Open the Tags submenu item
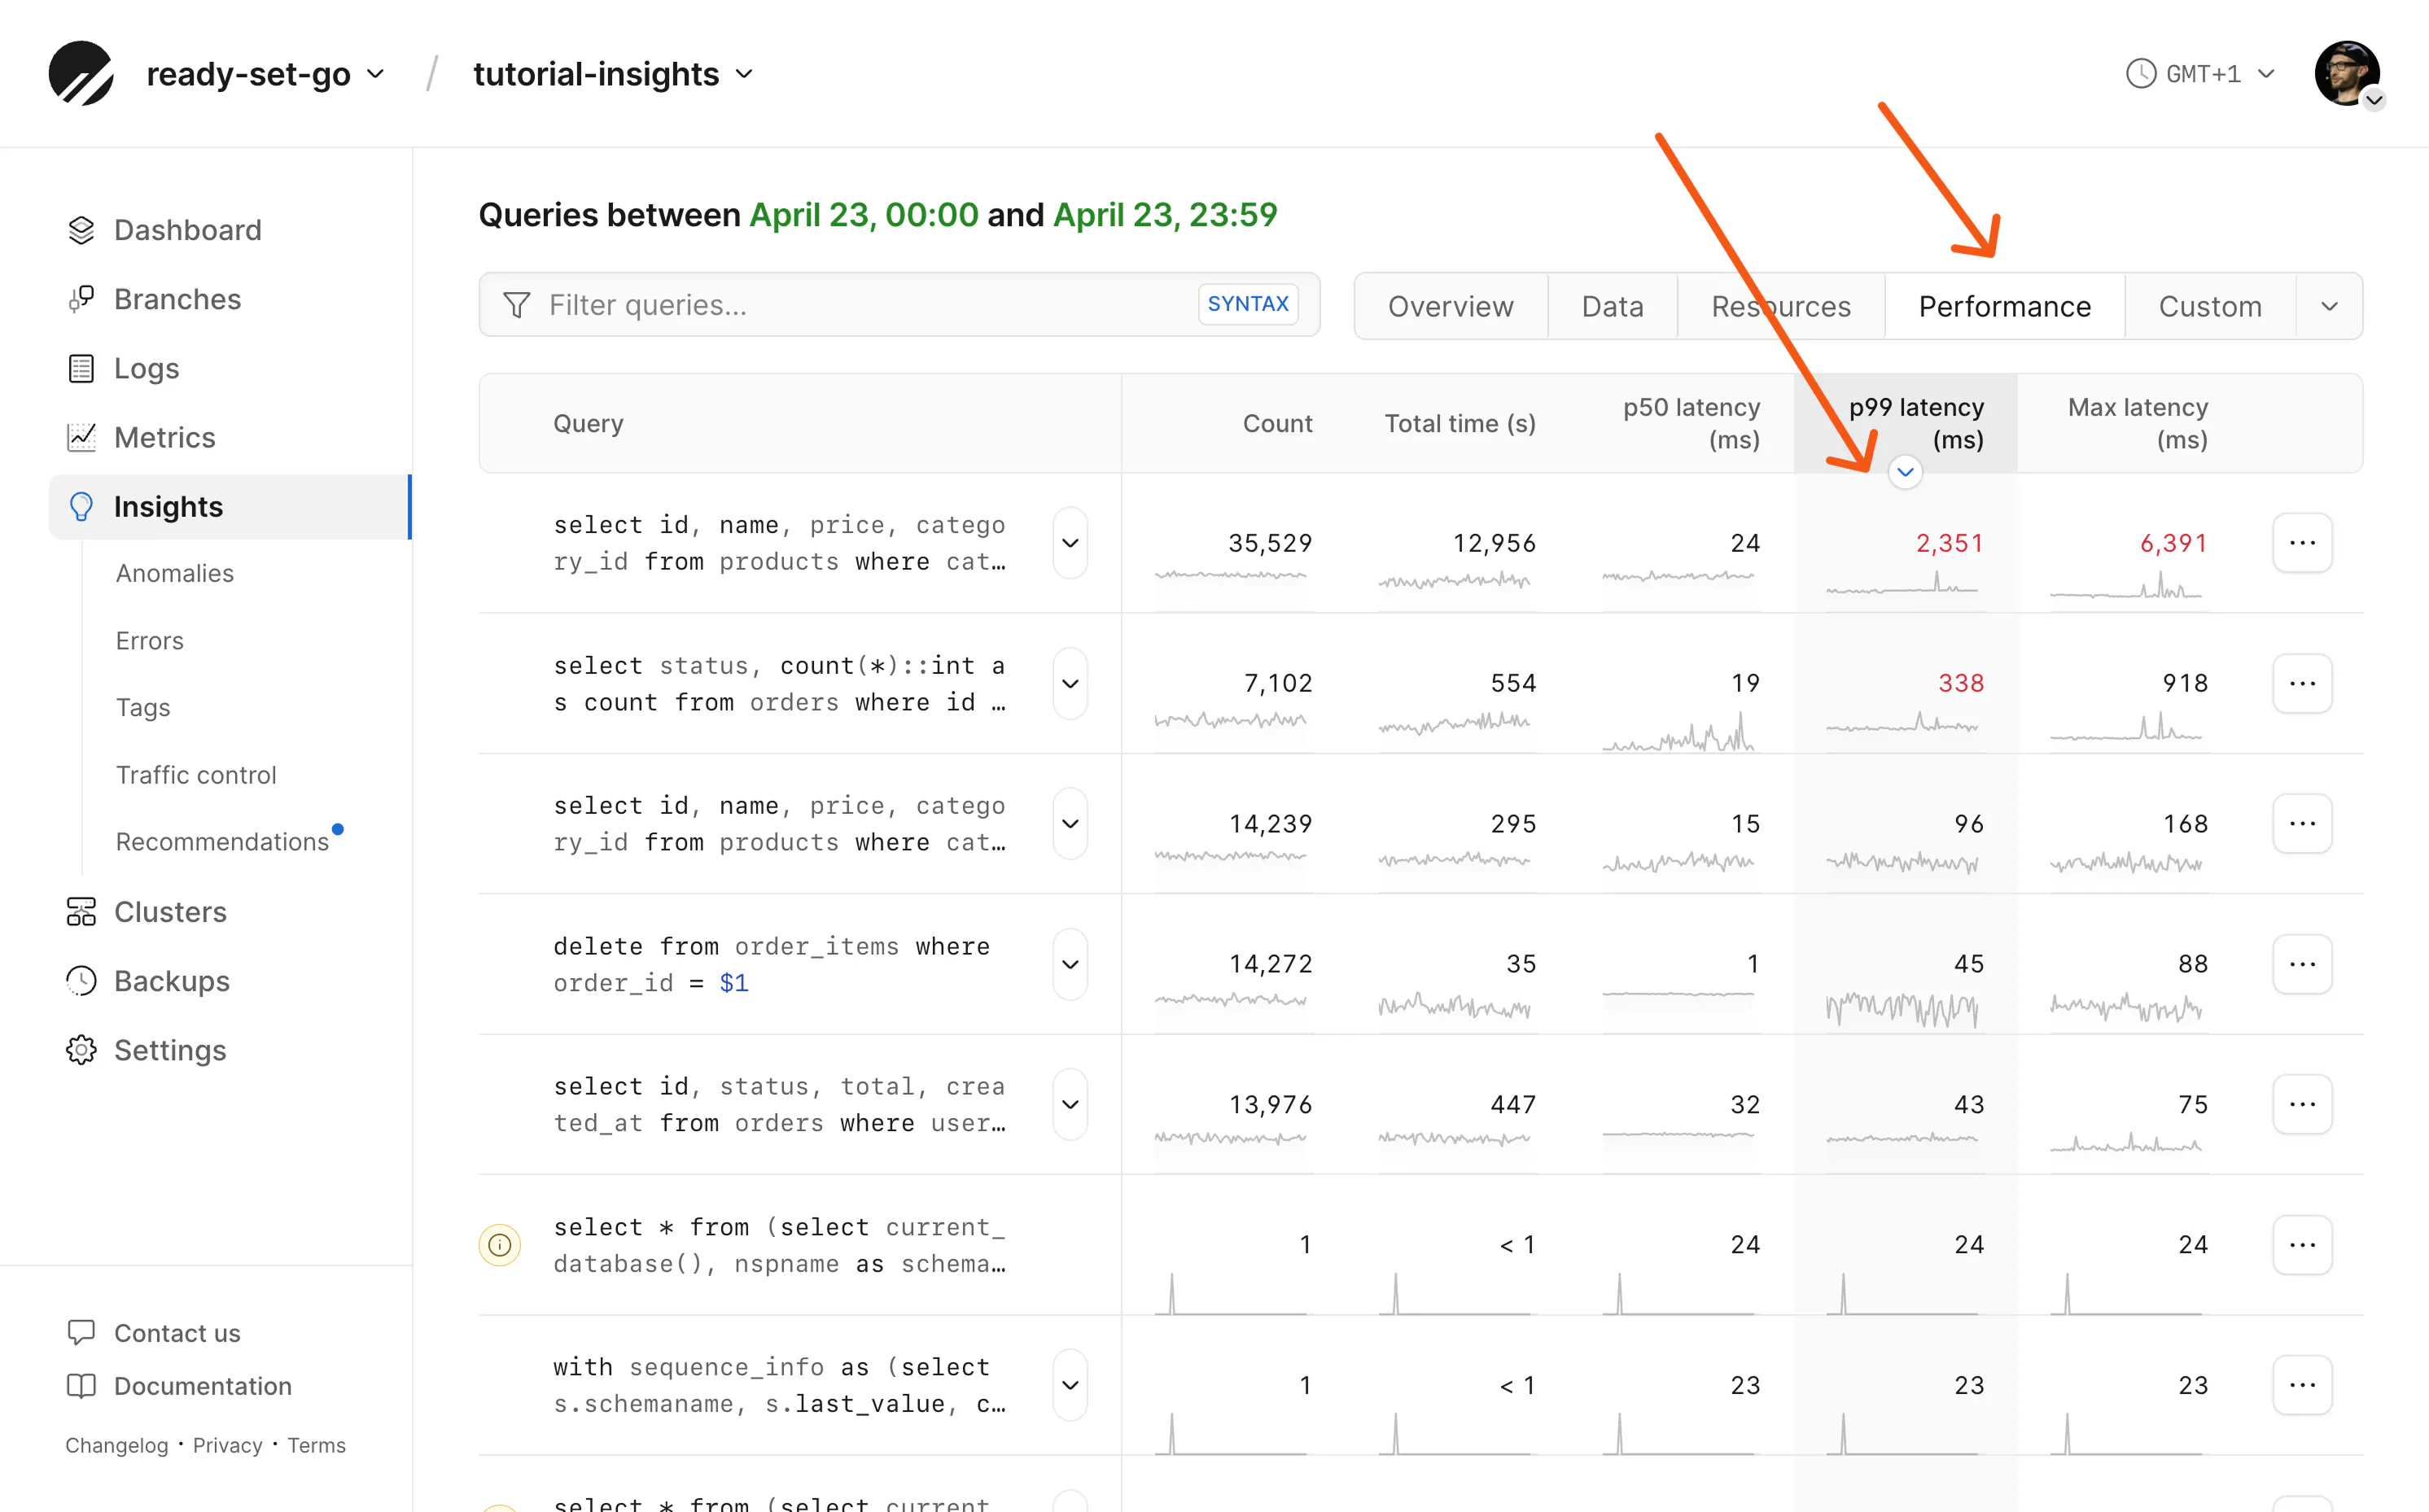 [143, 707]
